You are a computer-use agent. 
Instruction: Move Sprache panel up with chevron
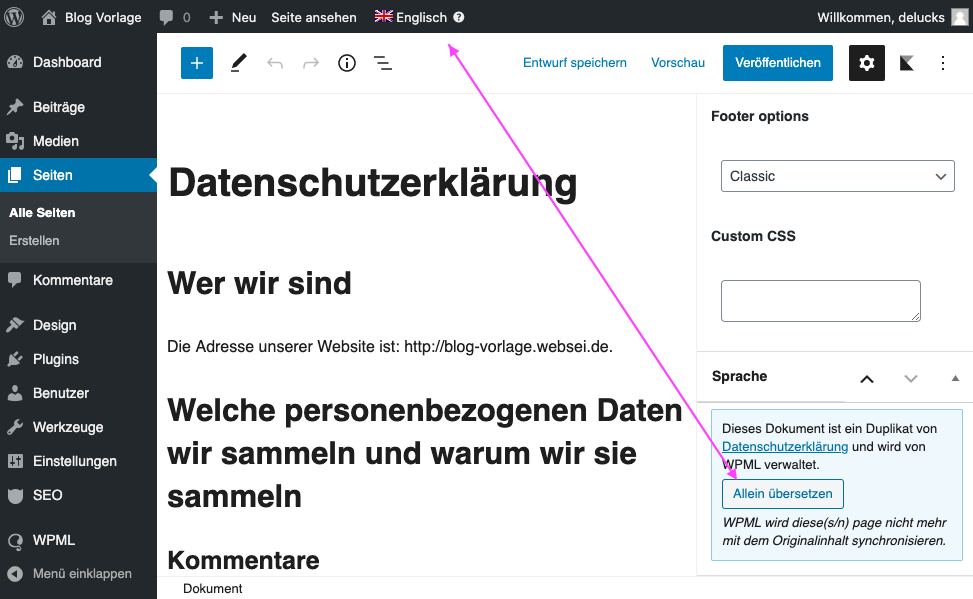(x=867, y=378)
